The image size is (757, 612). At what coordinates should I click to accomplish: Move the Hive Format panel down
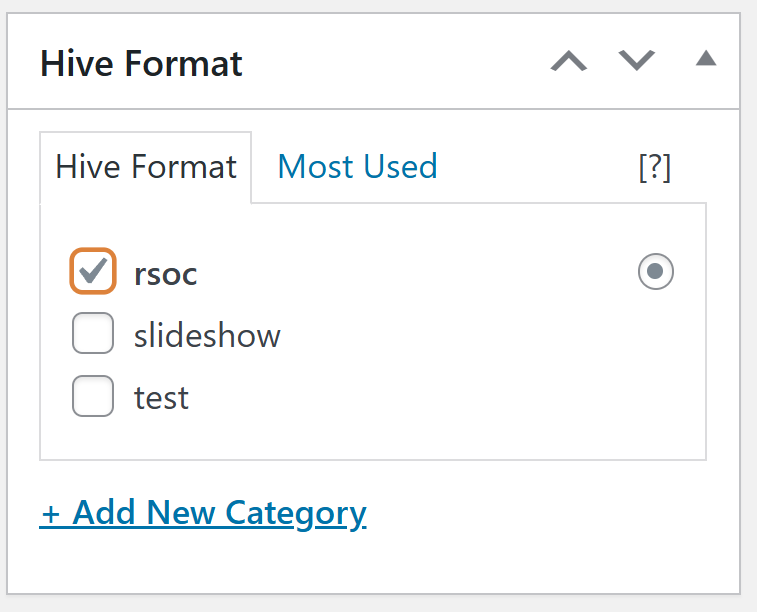pyautogui.click(x=636, y=62)
